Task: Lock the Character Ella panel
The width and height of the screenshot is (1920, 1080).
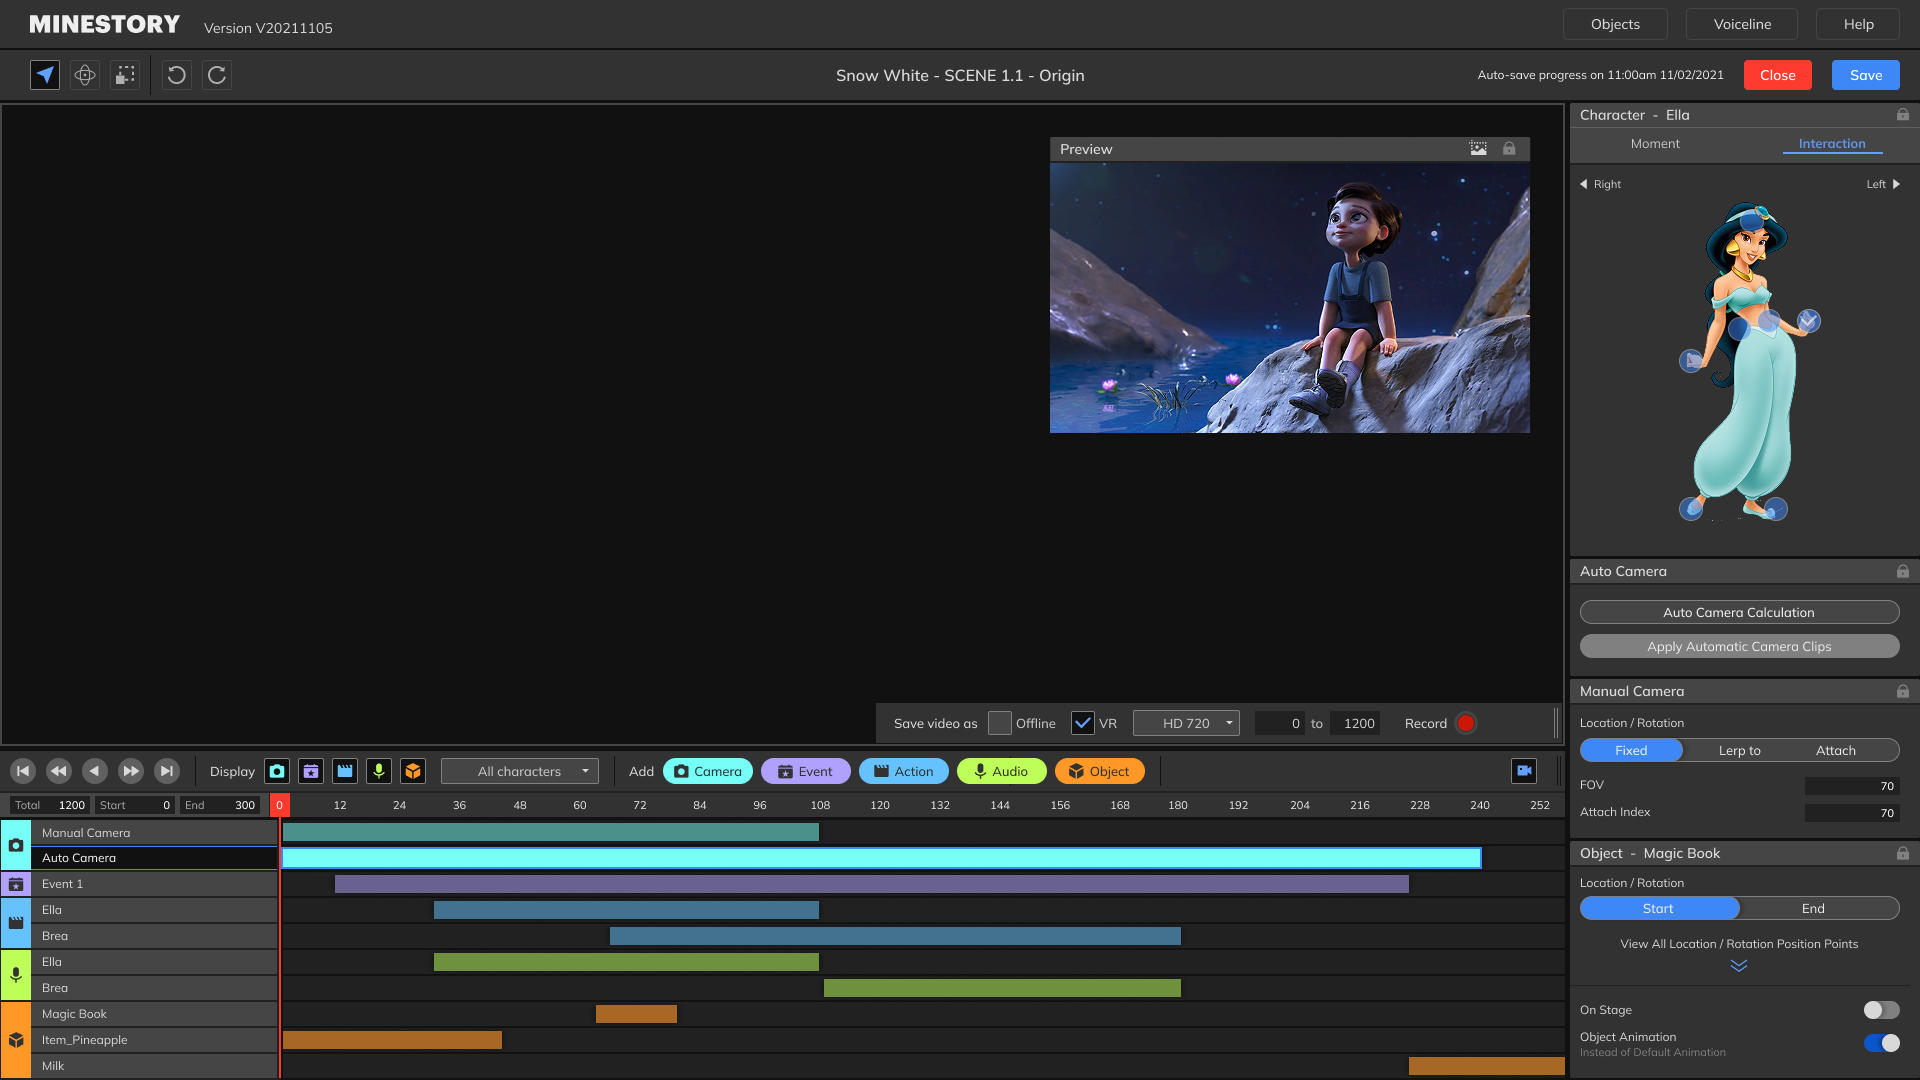Action: coord(1903,115)
